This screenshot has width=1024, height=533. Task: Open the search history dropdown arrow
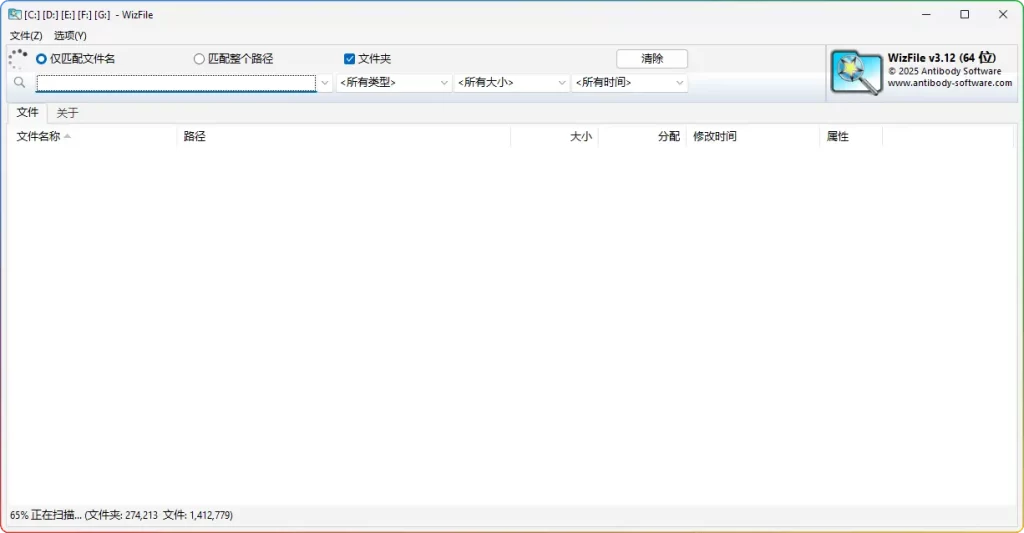[325, 83]
